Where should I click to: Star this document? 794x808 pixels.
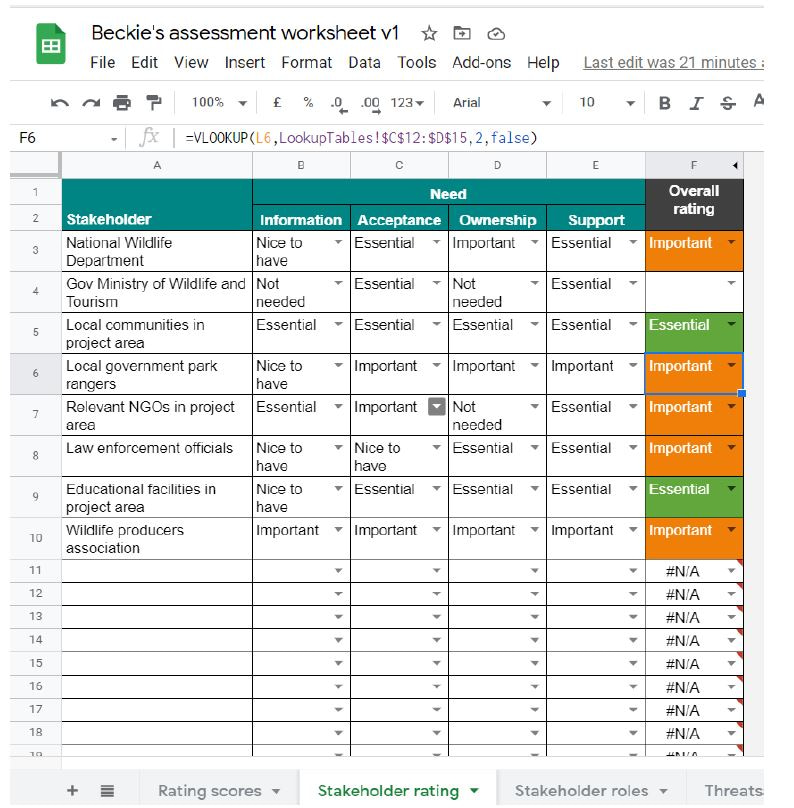click(x=429, y=33)
